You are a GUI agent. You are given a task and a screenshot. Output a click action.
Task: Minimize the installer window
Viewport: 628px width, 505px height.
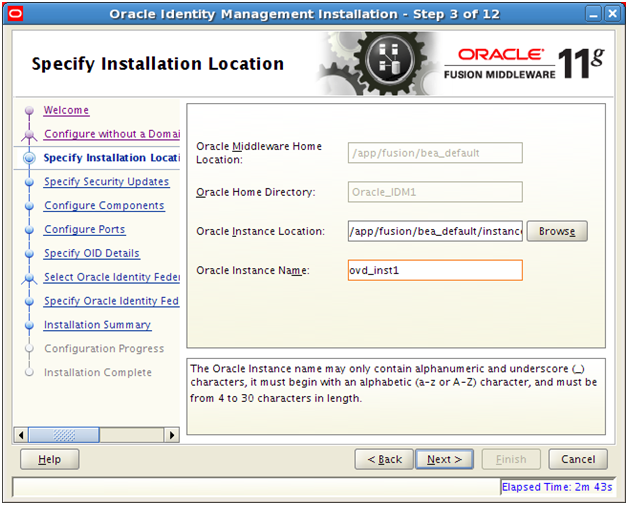[594, 14]
